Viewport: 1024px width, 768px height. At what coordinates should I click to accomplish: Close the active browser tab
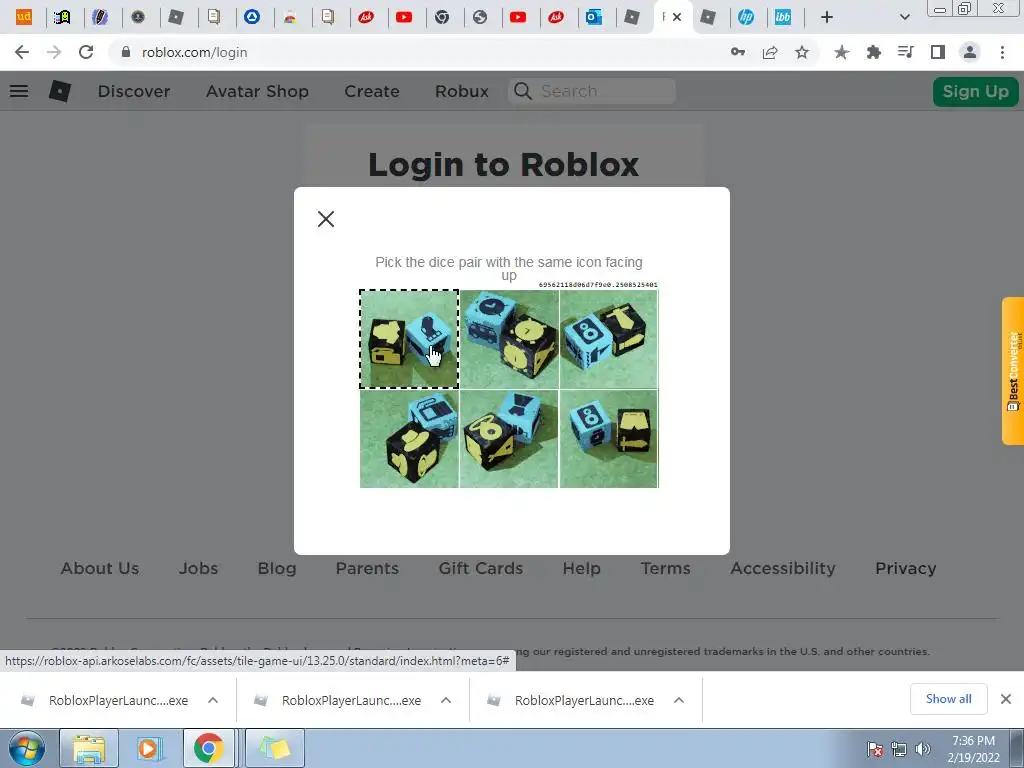tap(677, 17)
